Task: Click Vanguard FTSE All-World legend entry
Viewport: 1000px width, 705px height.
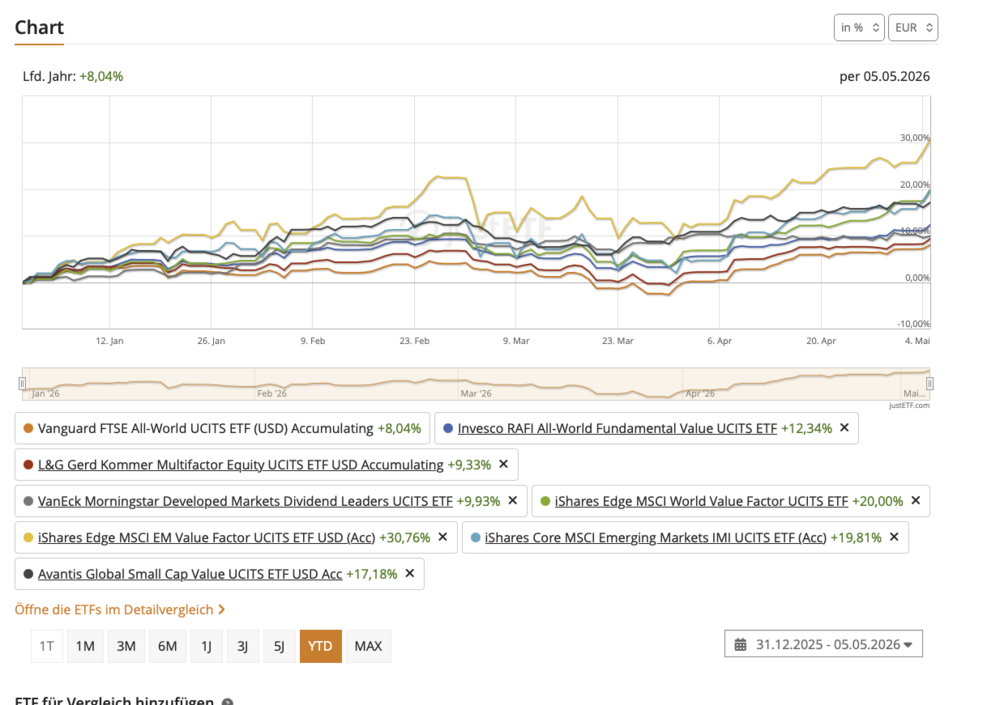Action: pyautogui.click(x=222, y=428)
